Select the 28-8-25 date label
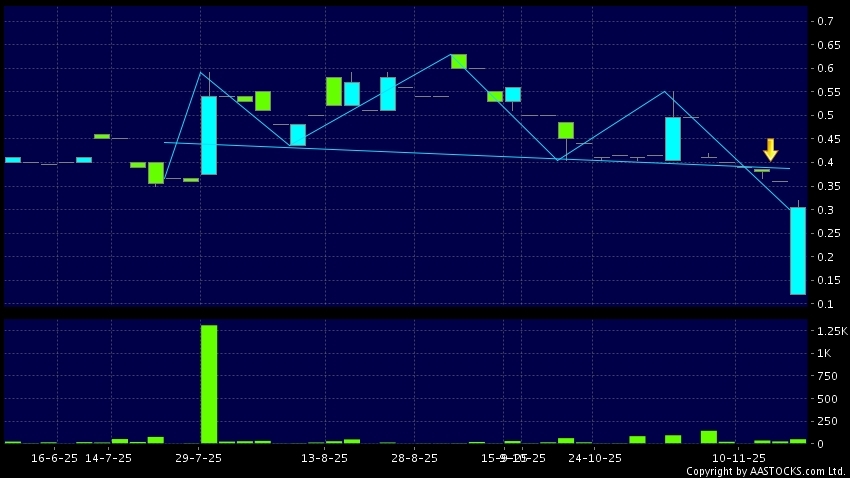Image resolution: width=850 pixels, height=478 pixels. pyautogui.click(x=414, y=458)
